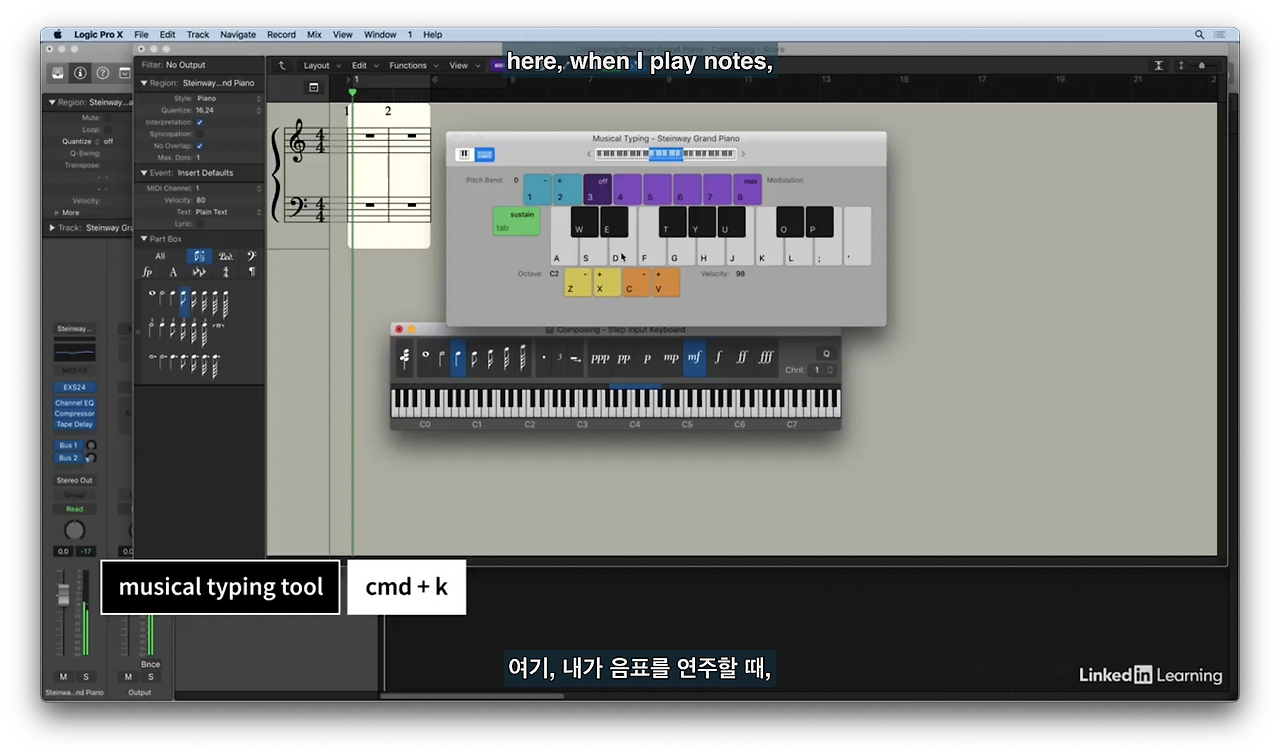This screenshot has width=1280, height=756.
Task: Toggle the dotted note button in Step Input Keyboard
Action: point(544,357)
